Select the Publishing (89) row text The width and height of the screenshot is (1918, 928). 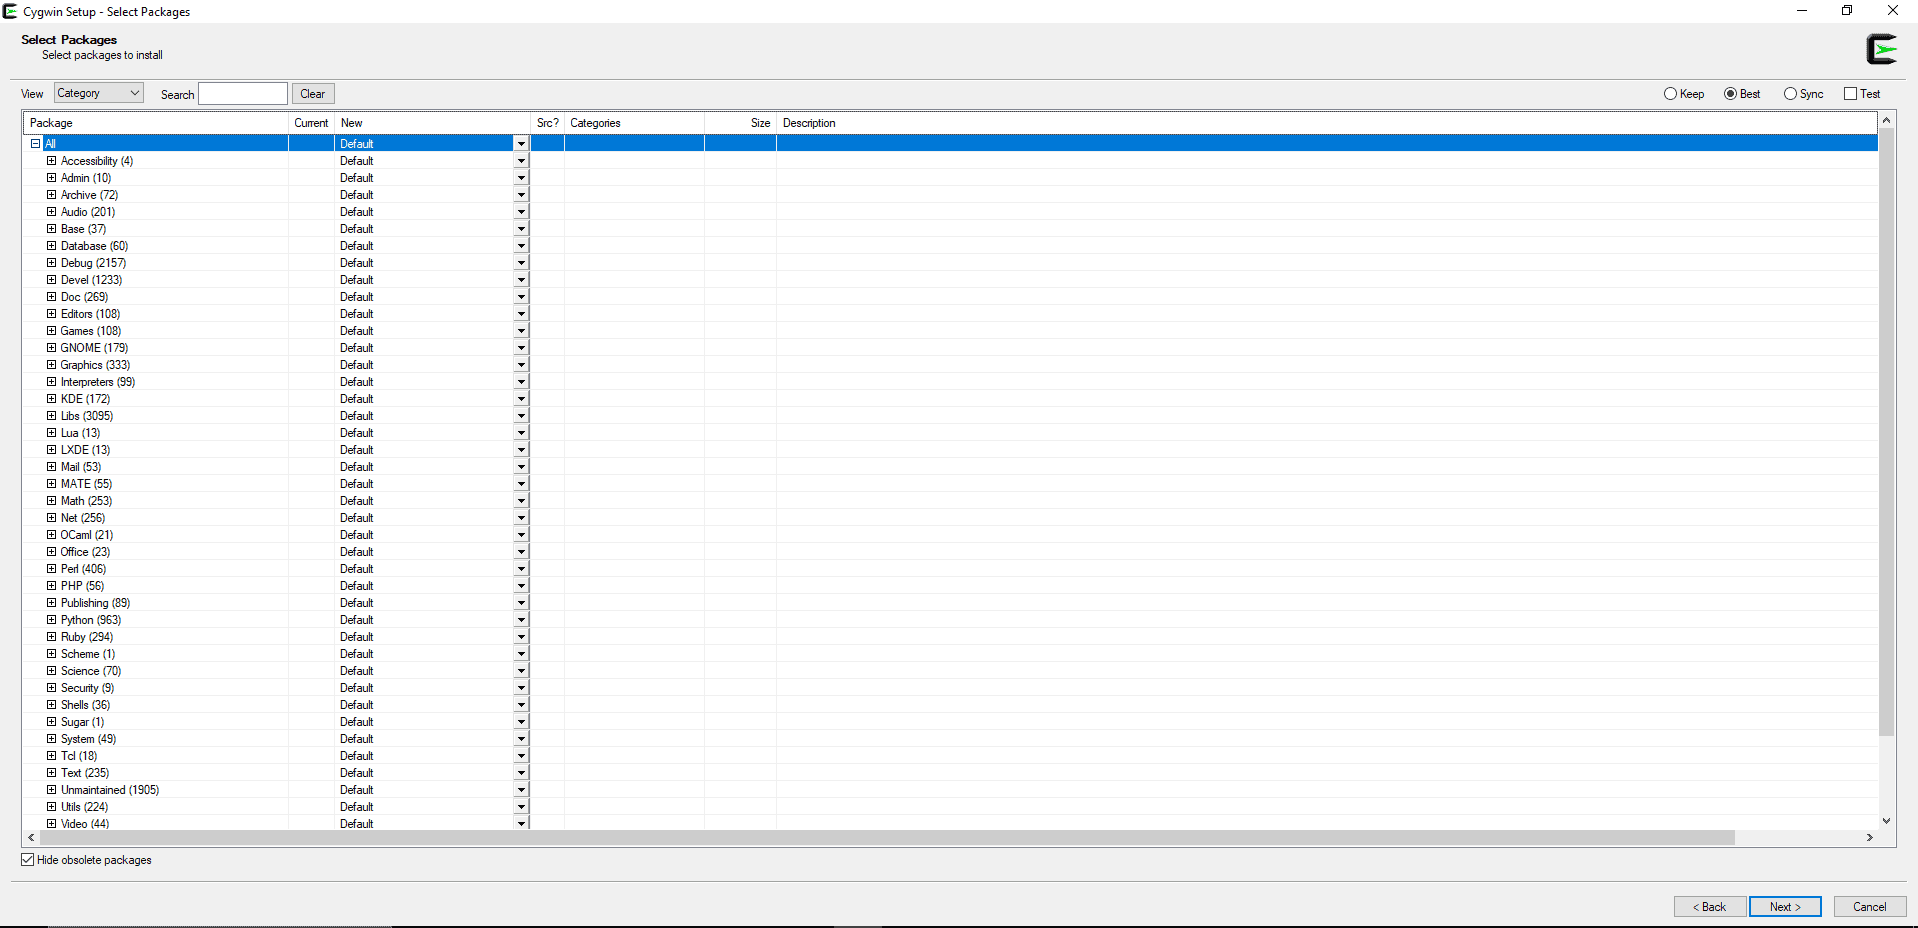click(95, 603)
